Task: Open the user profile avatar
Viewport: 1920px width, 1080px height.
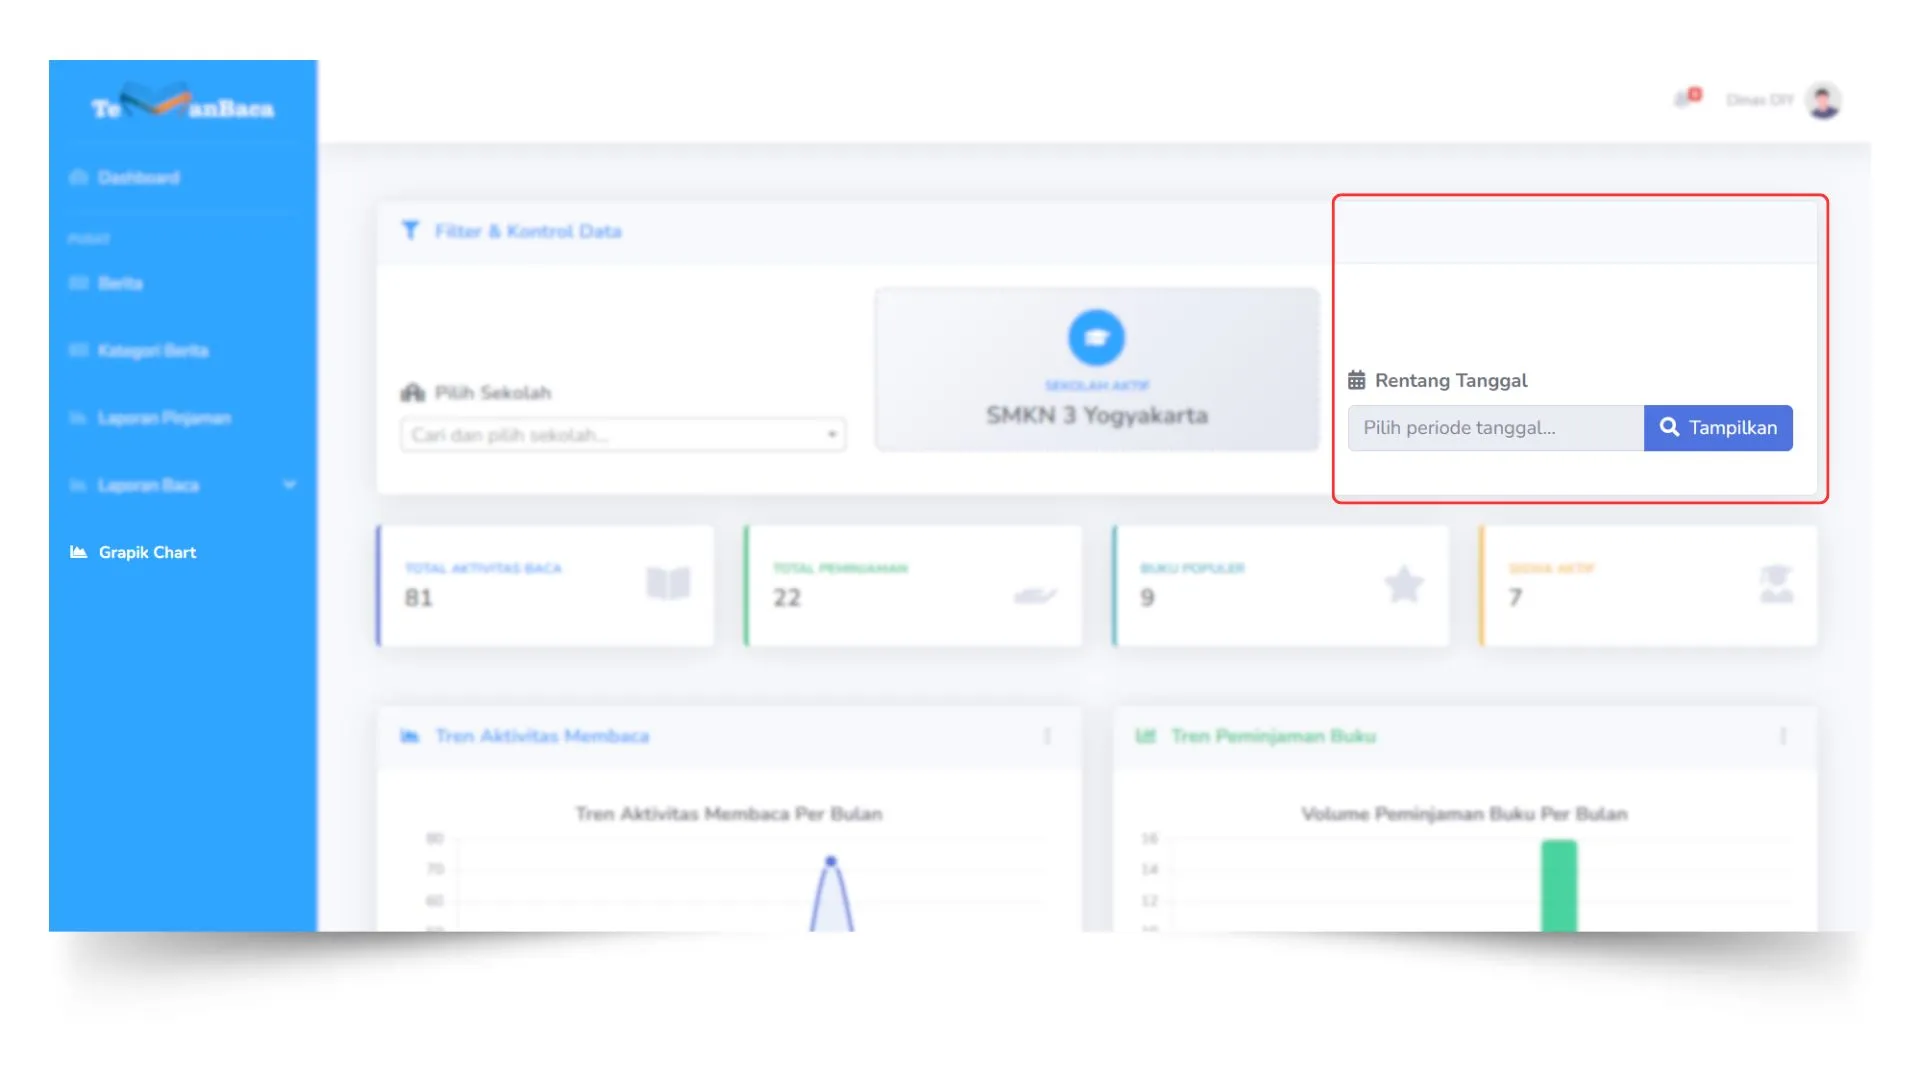Action: click(x=1823, y=100)
